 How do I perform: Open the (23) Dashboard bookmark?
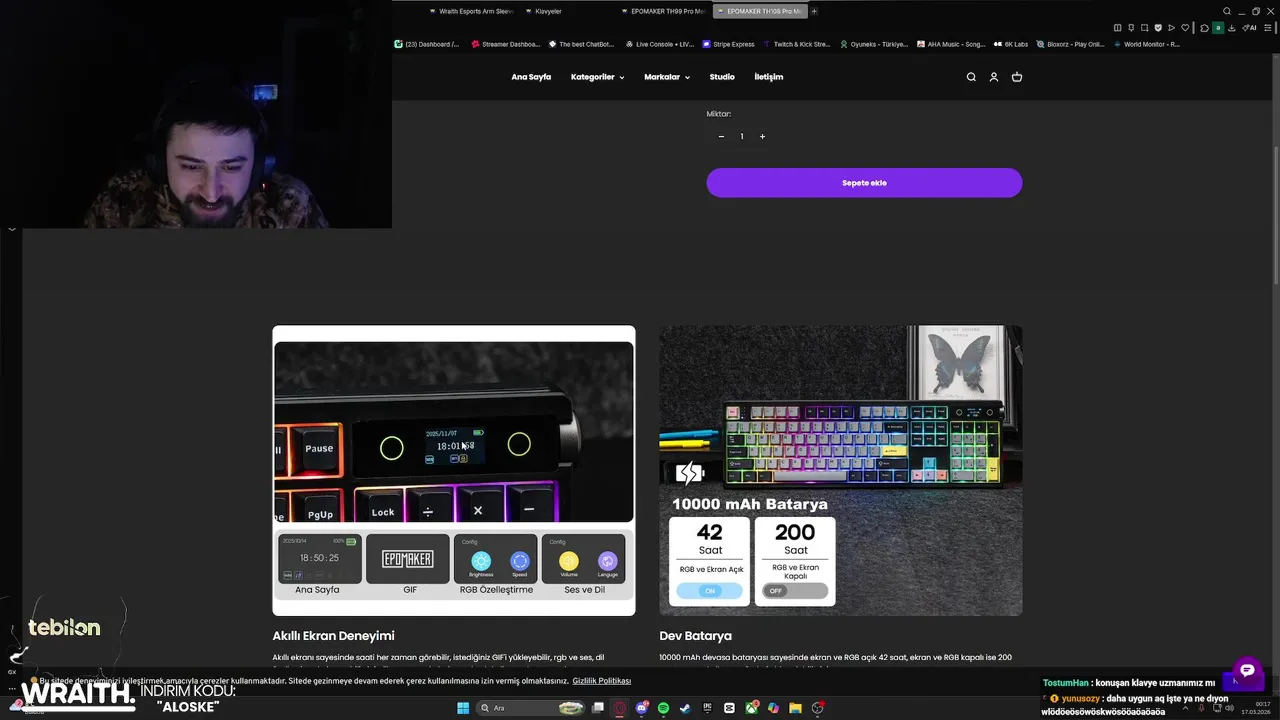pos(427,44)
